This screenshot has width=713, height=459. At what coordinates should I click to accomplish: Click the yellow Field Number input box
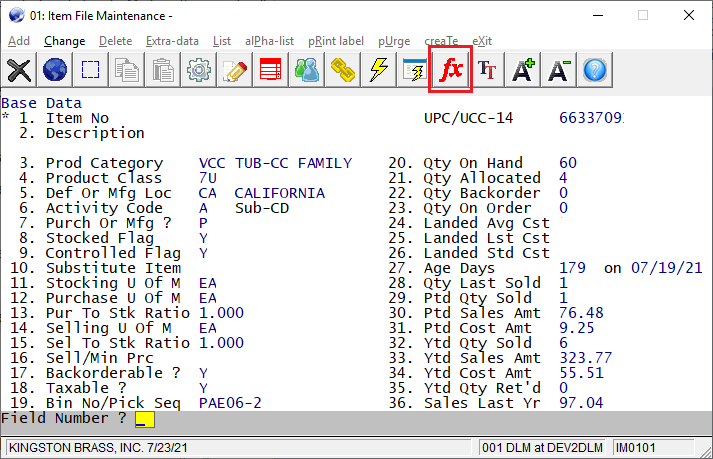pos(145,419)
